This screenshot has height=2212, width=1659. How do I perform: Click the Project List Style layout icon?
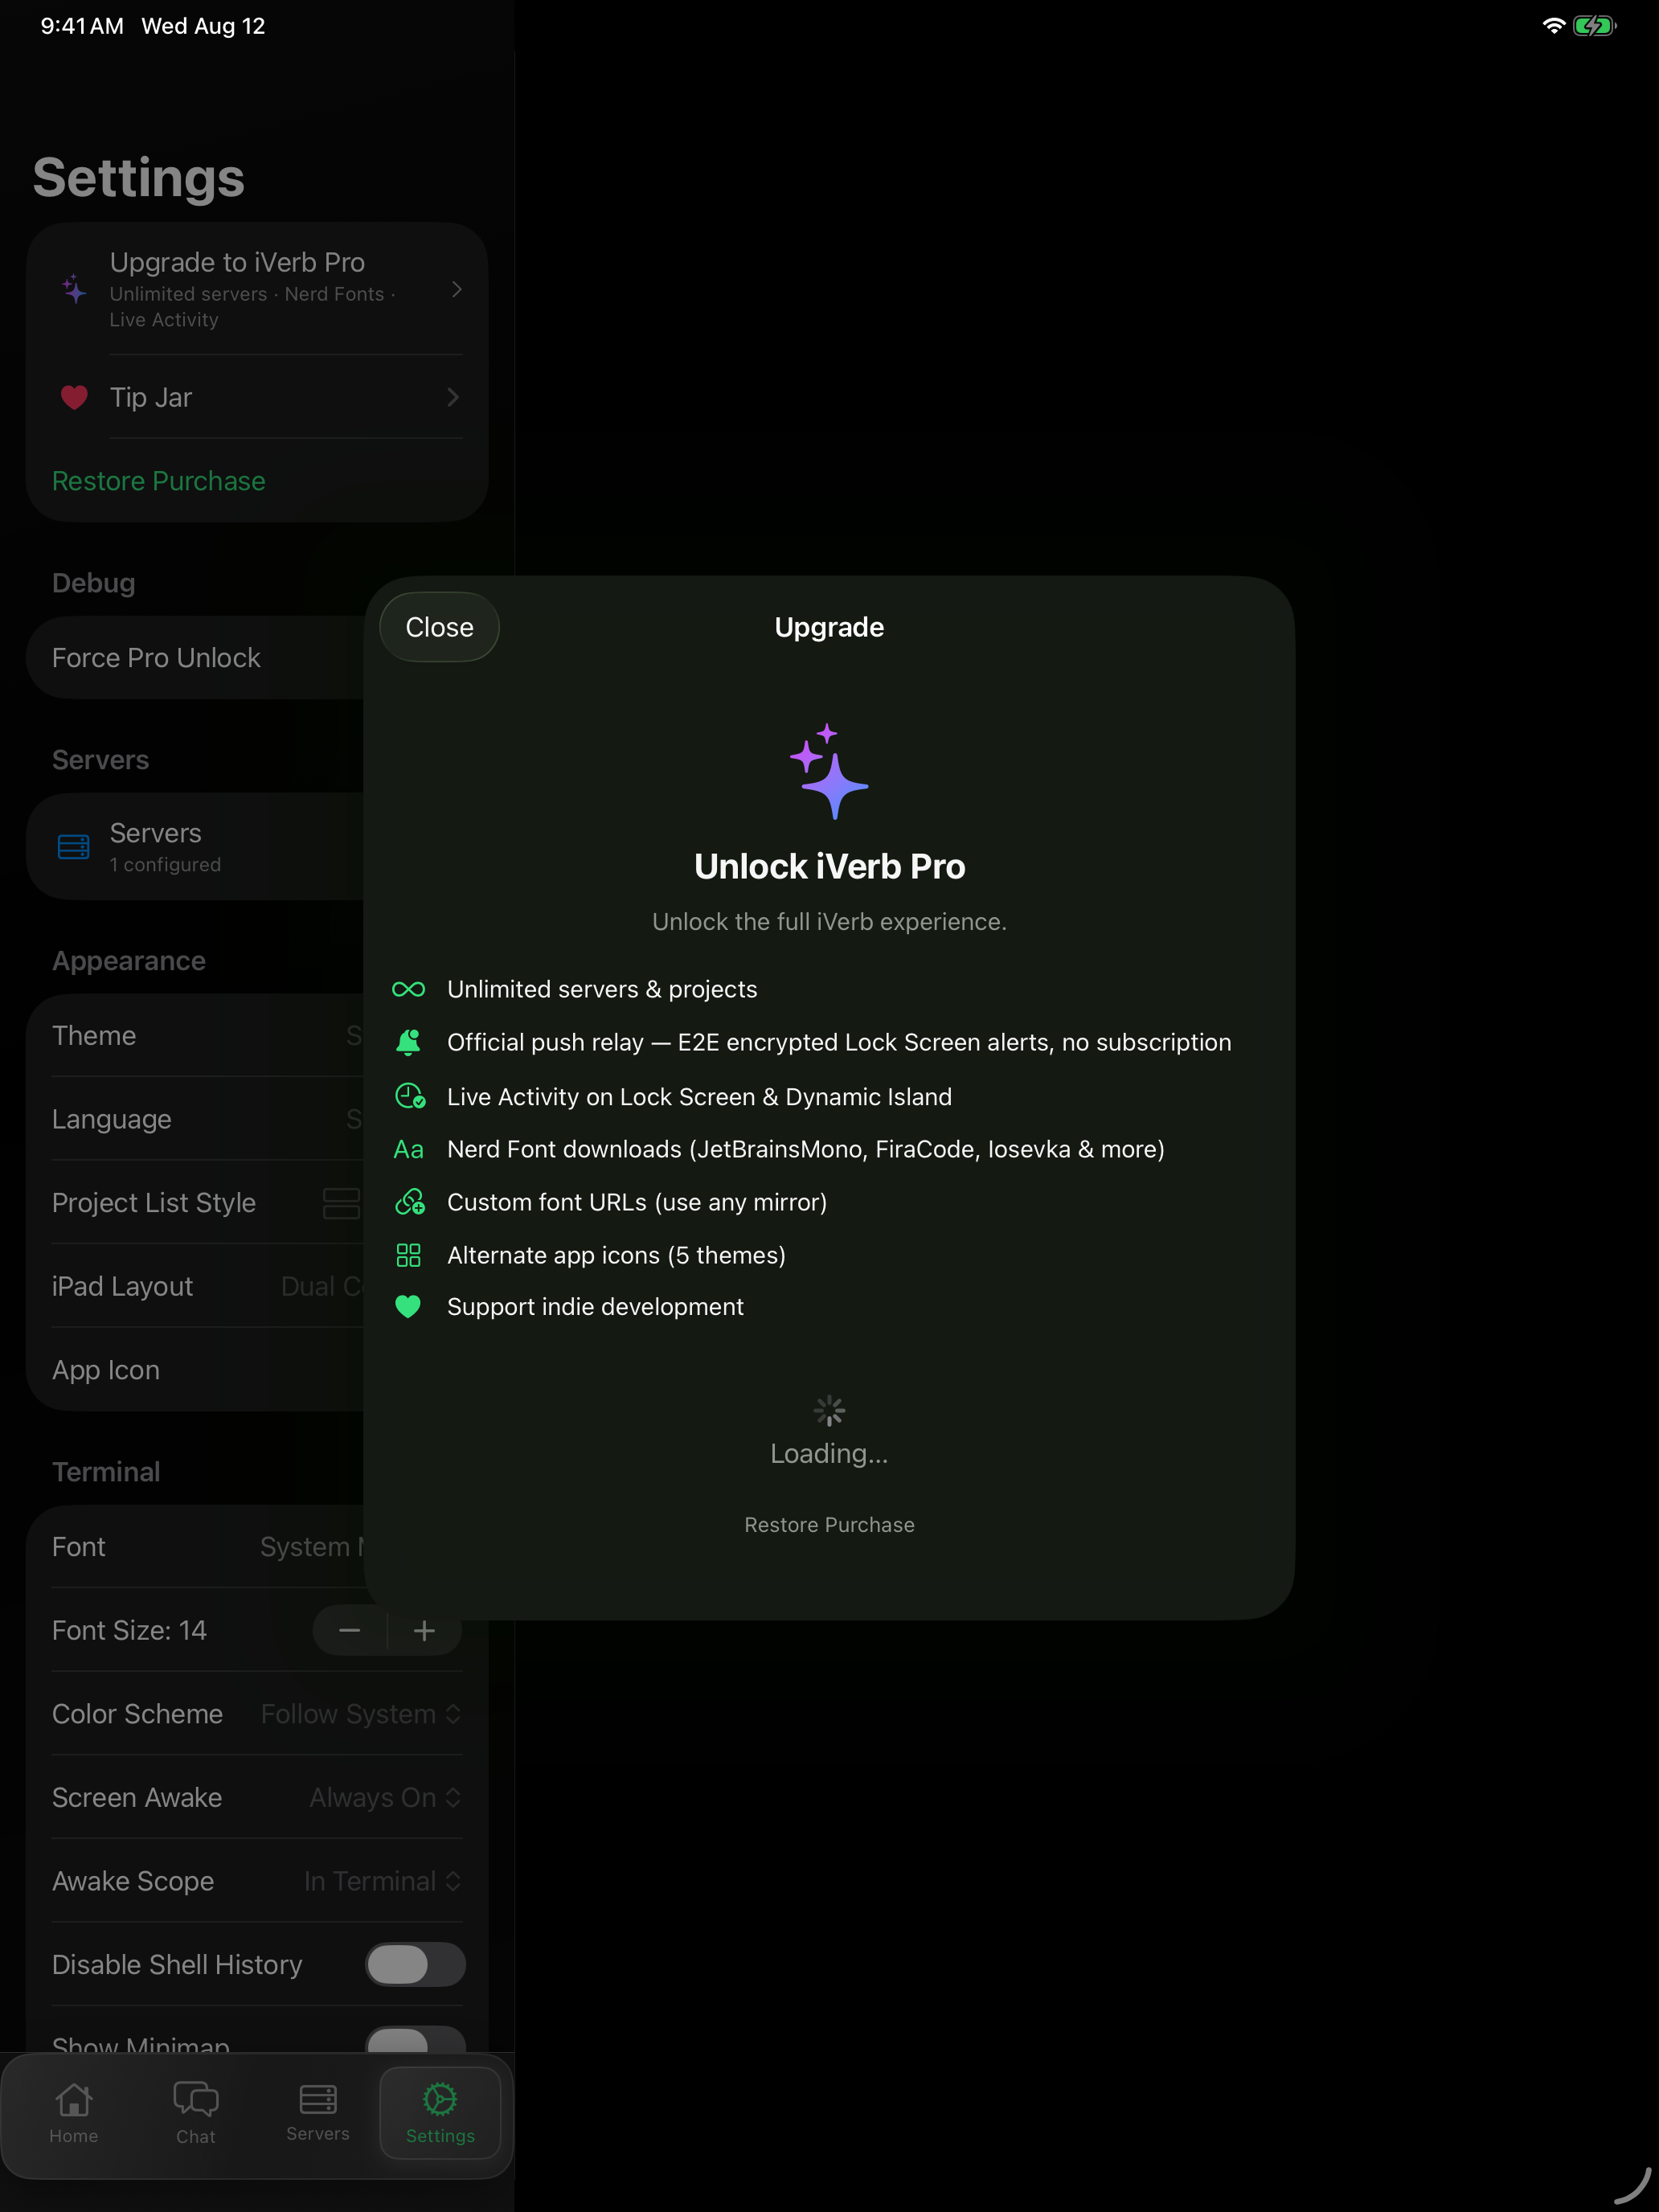[x=341, y=1203]
